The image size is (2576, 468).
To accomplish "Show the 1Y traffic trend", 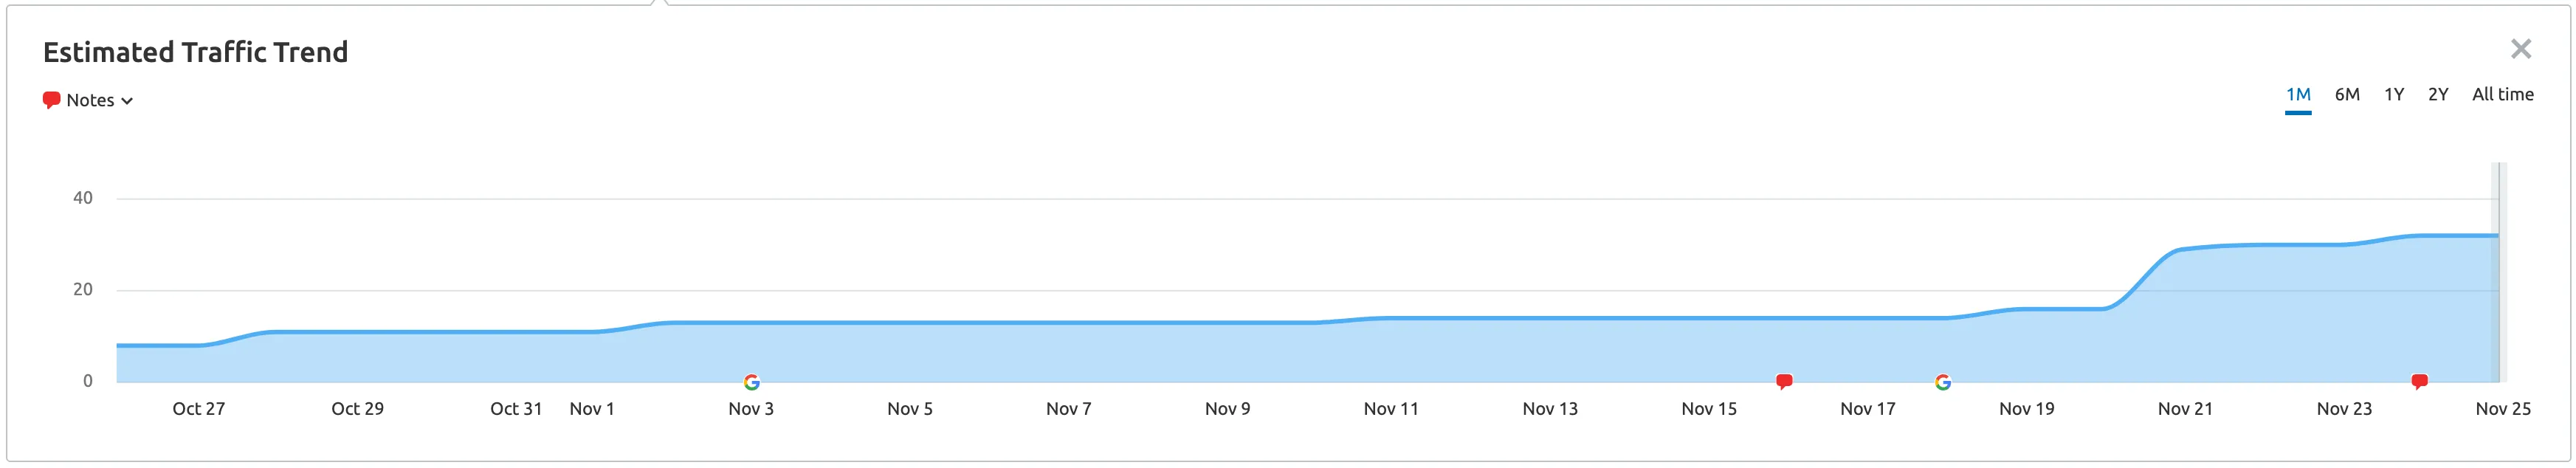I will coord(2393,95).
